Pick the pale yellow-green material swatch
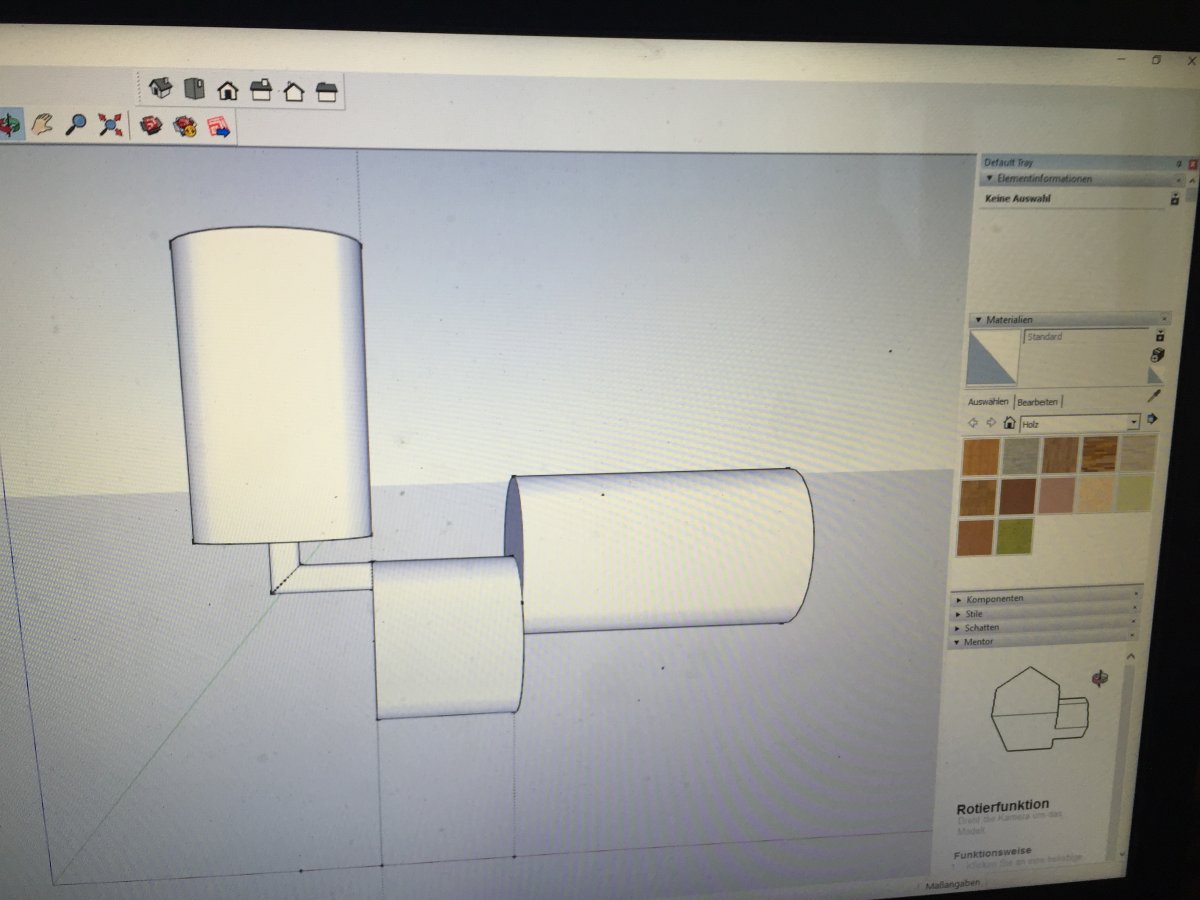 [1134, 493]
